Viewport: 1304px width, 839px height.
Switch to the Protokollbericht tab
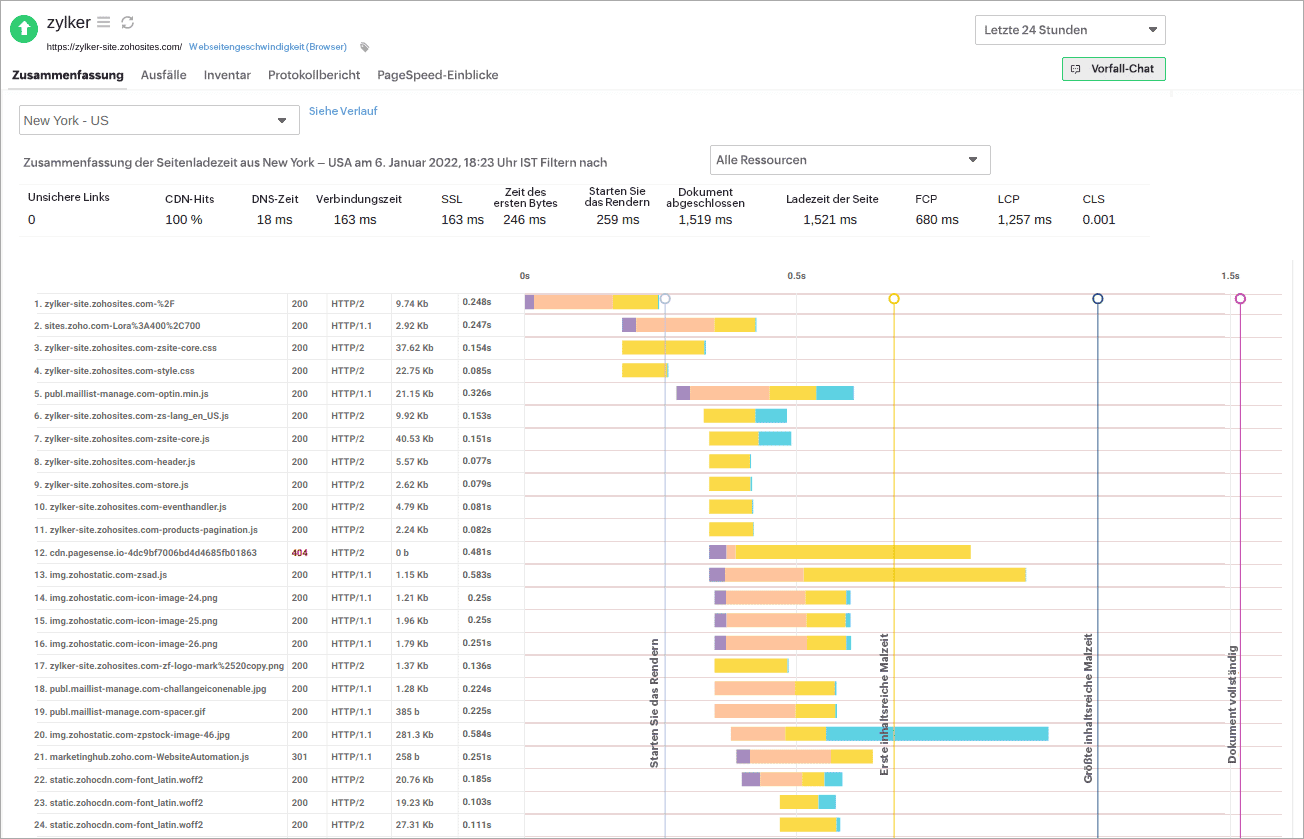point(314,75)
